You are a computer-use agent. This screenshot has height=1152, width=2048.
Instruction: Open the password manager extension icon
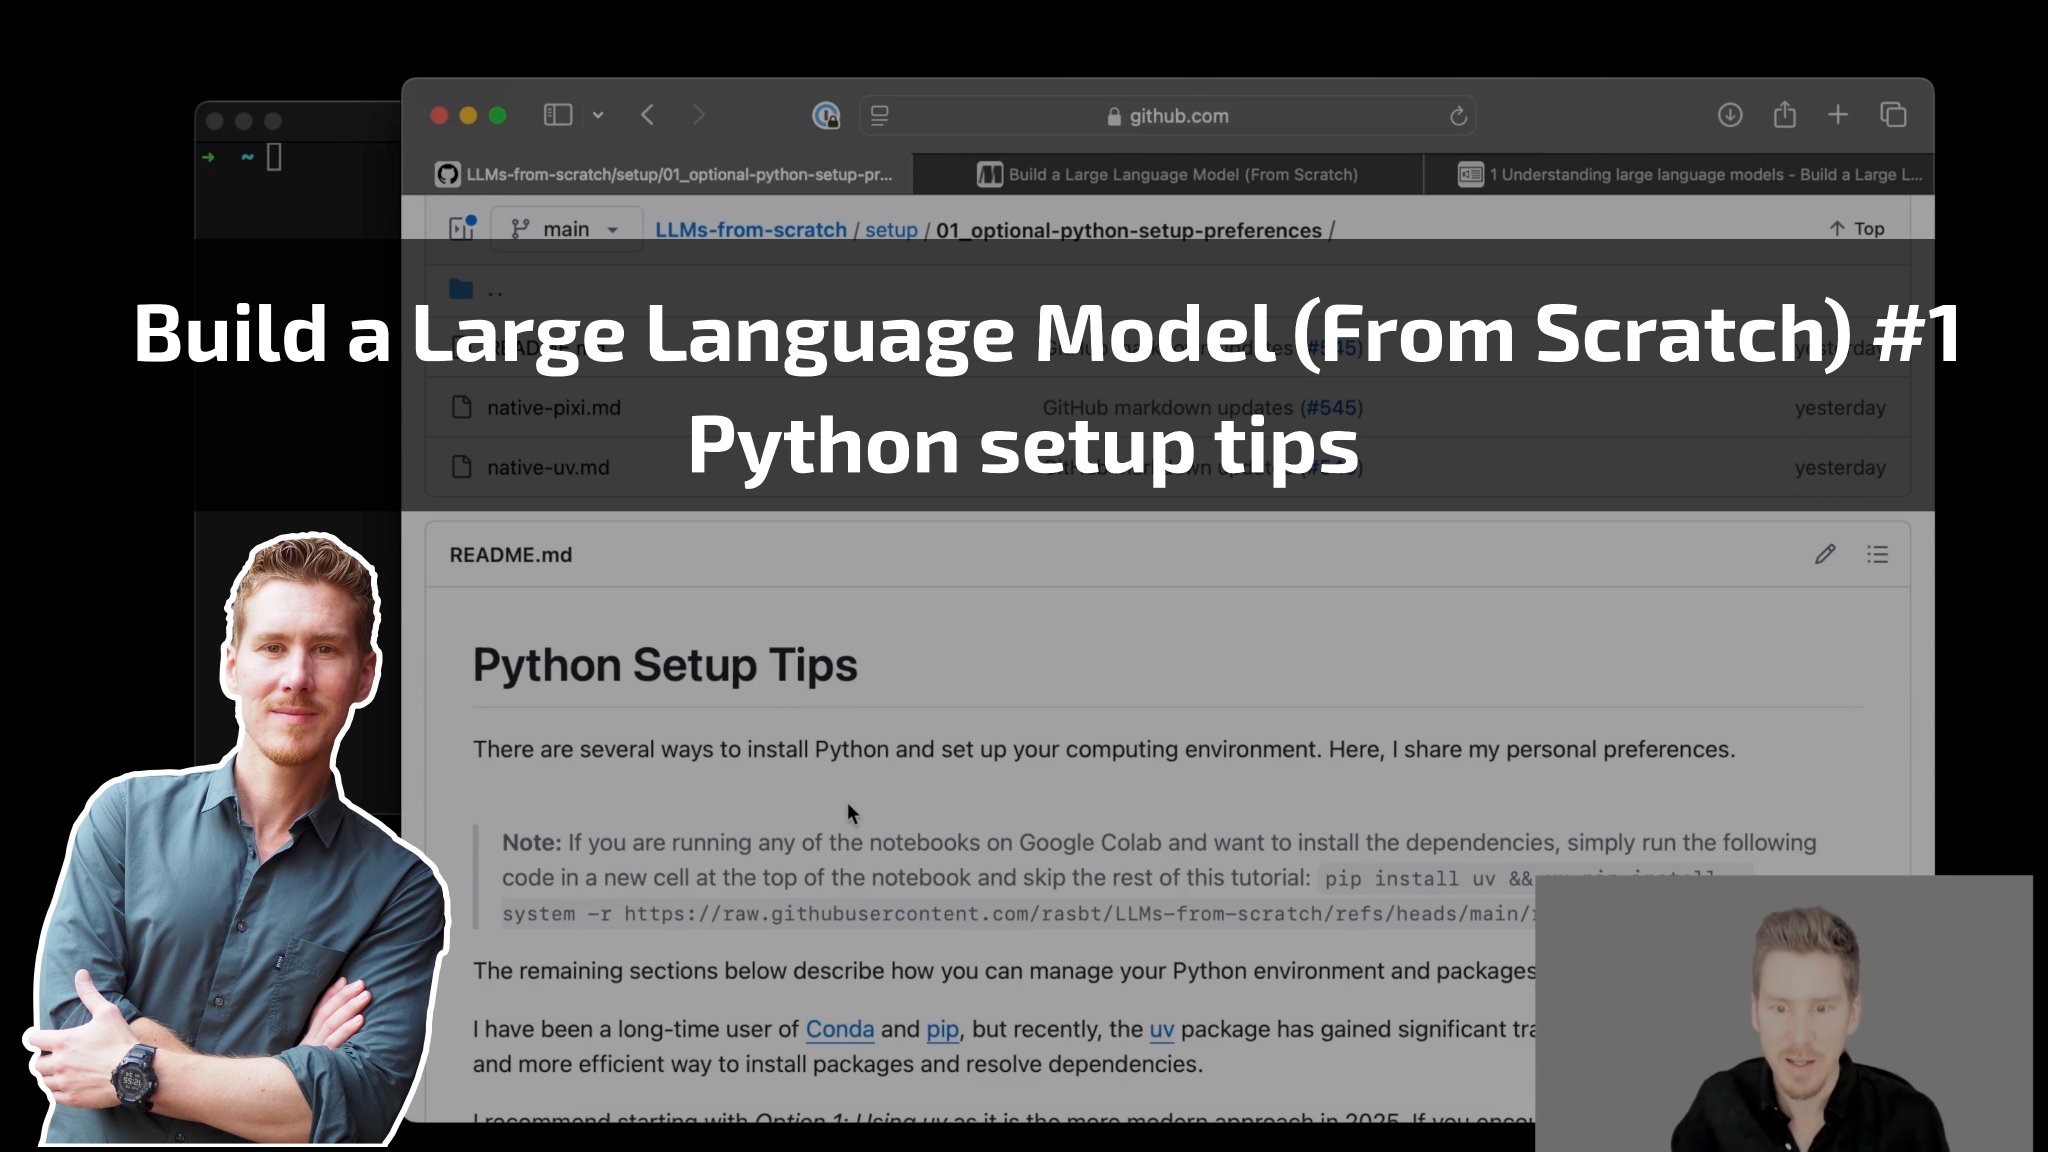pyautogui.click(x=826, y=116)
